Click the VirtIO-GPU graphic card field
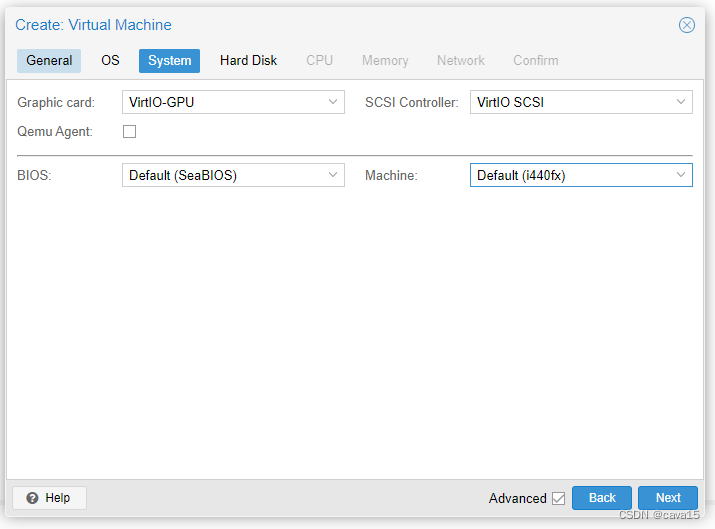Viewport: 715px width, 529px height. pos(222,102)
